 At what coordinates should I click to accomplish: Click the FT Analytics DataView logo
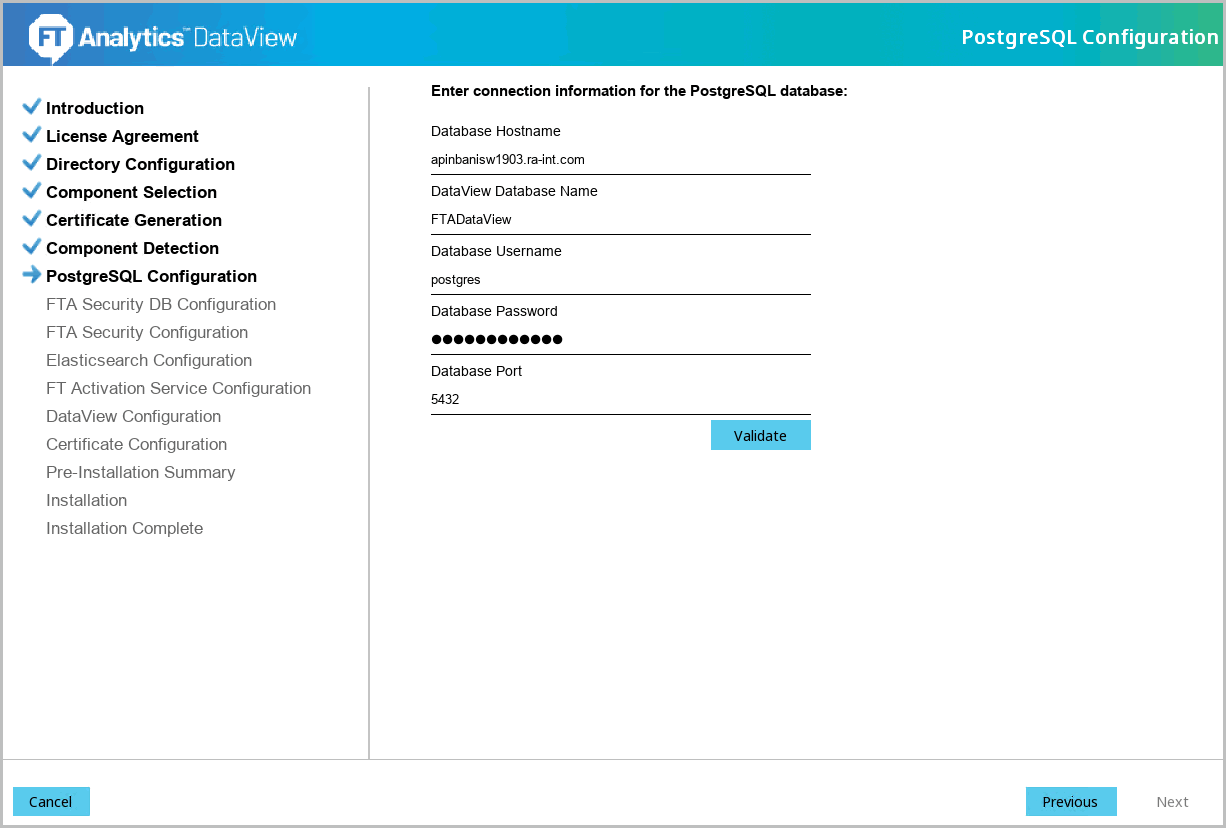[163, 37]
